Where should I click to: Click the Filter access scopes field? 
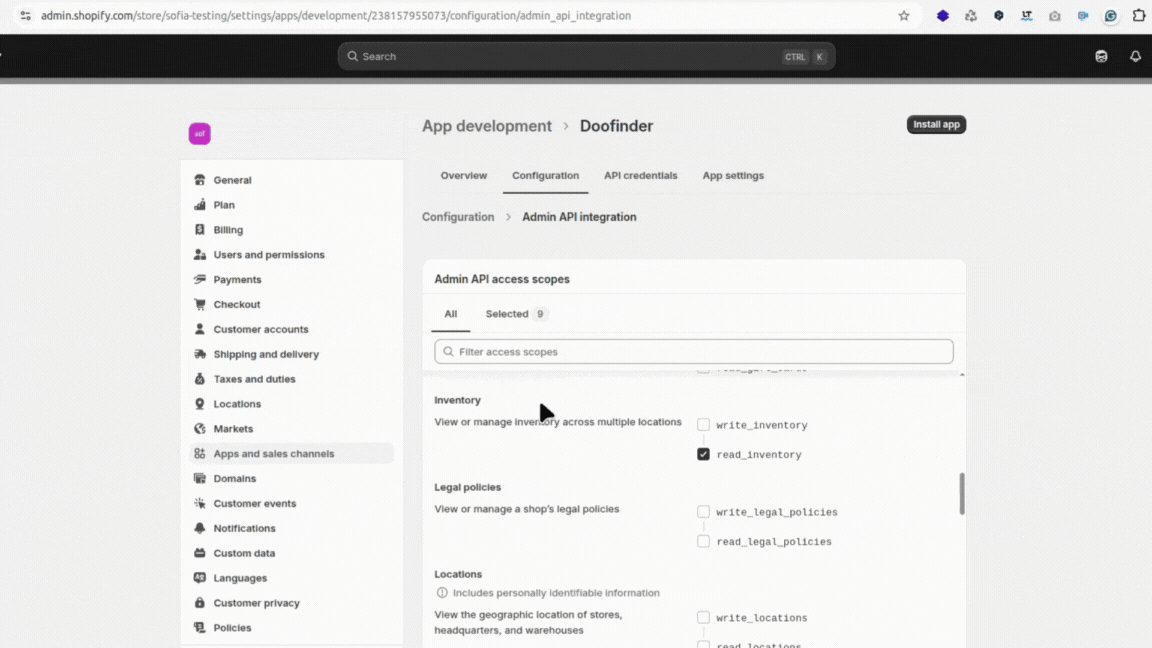coord(694,352)
